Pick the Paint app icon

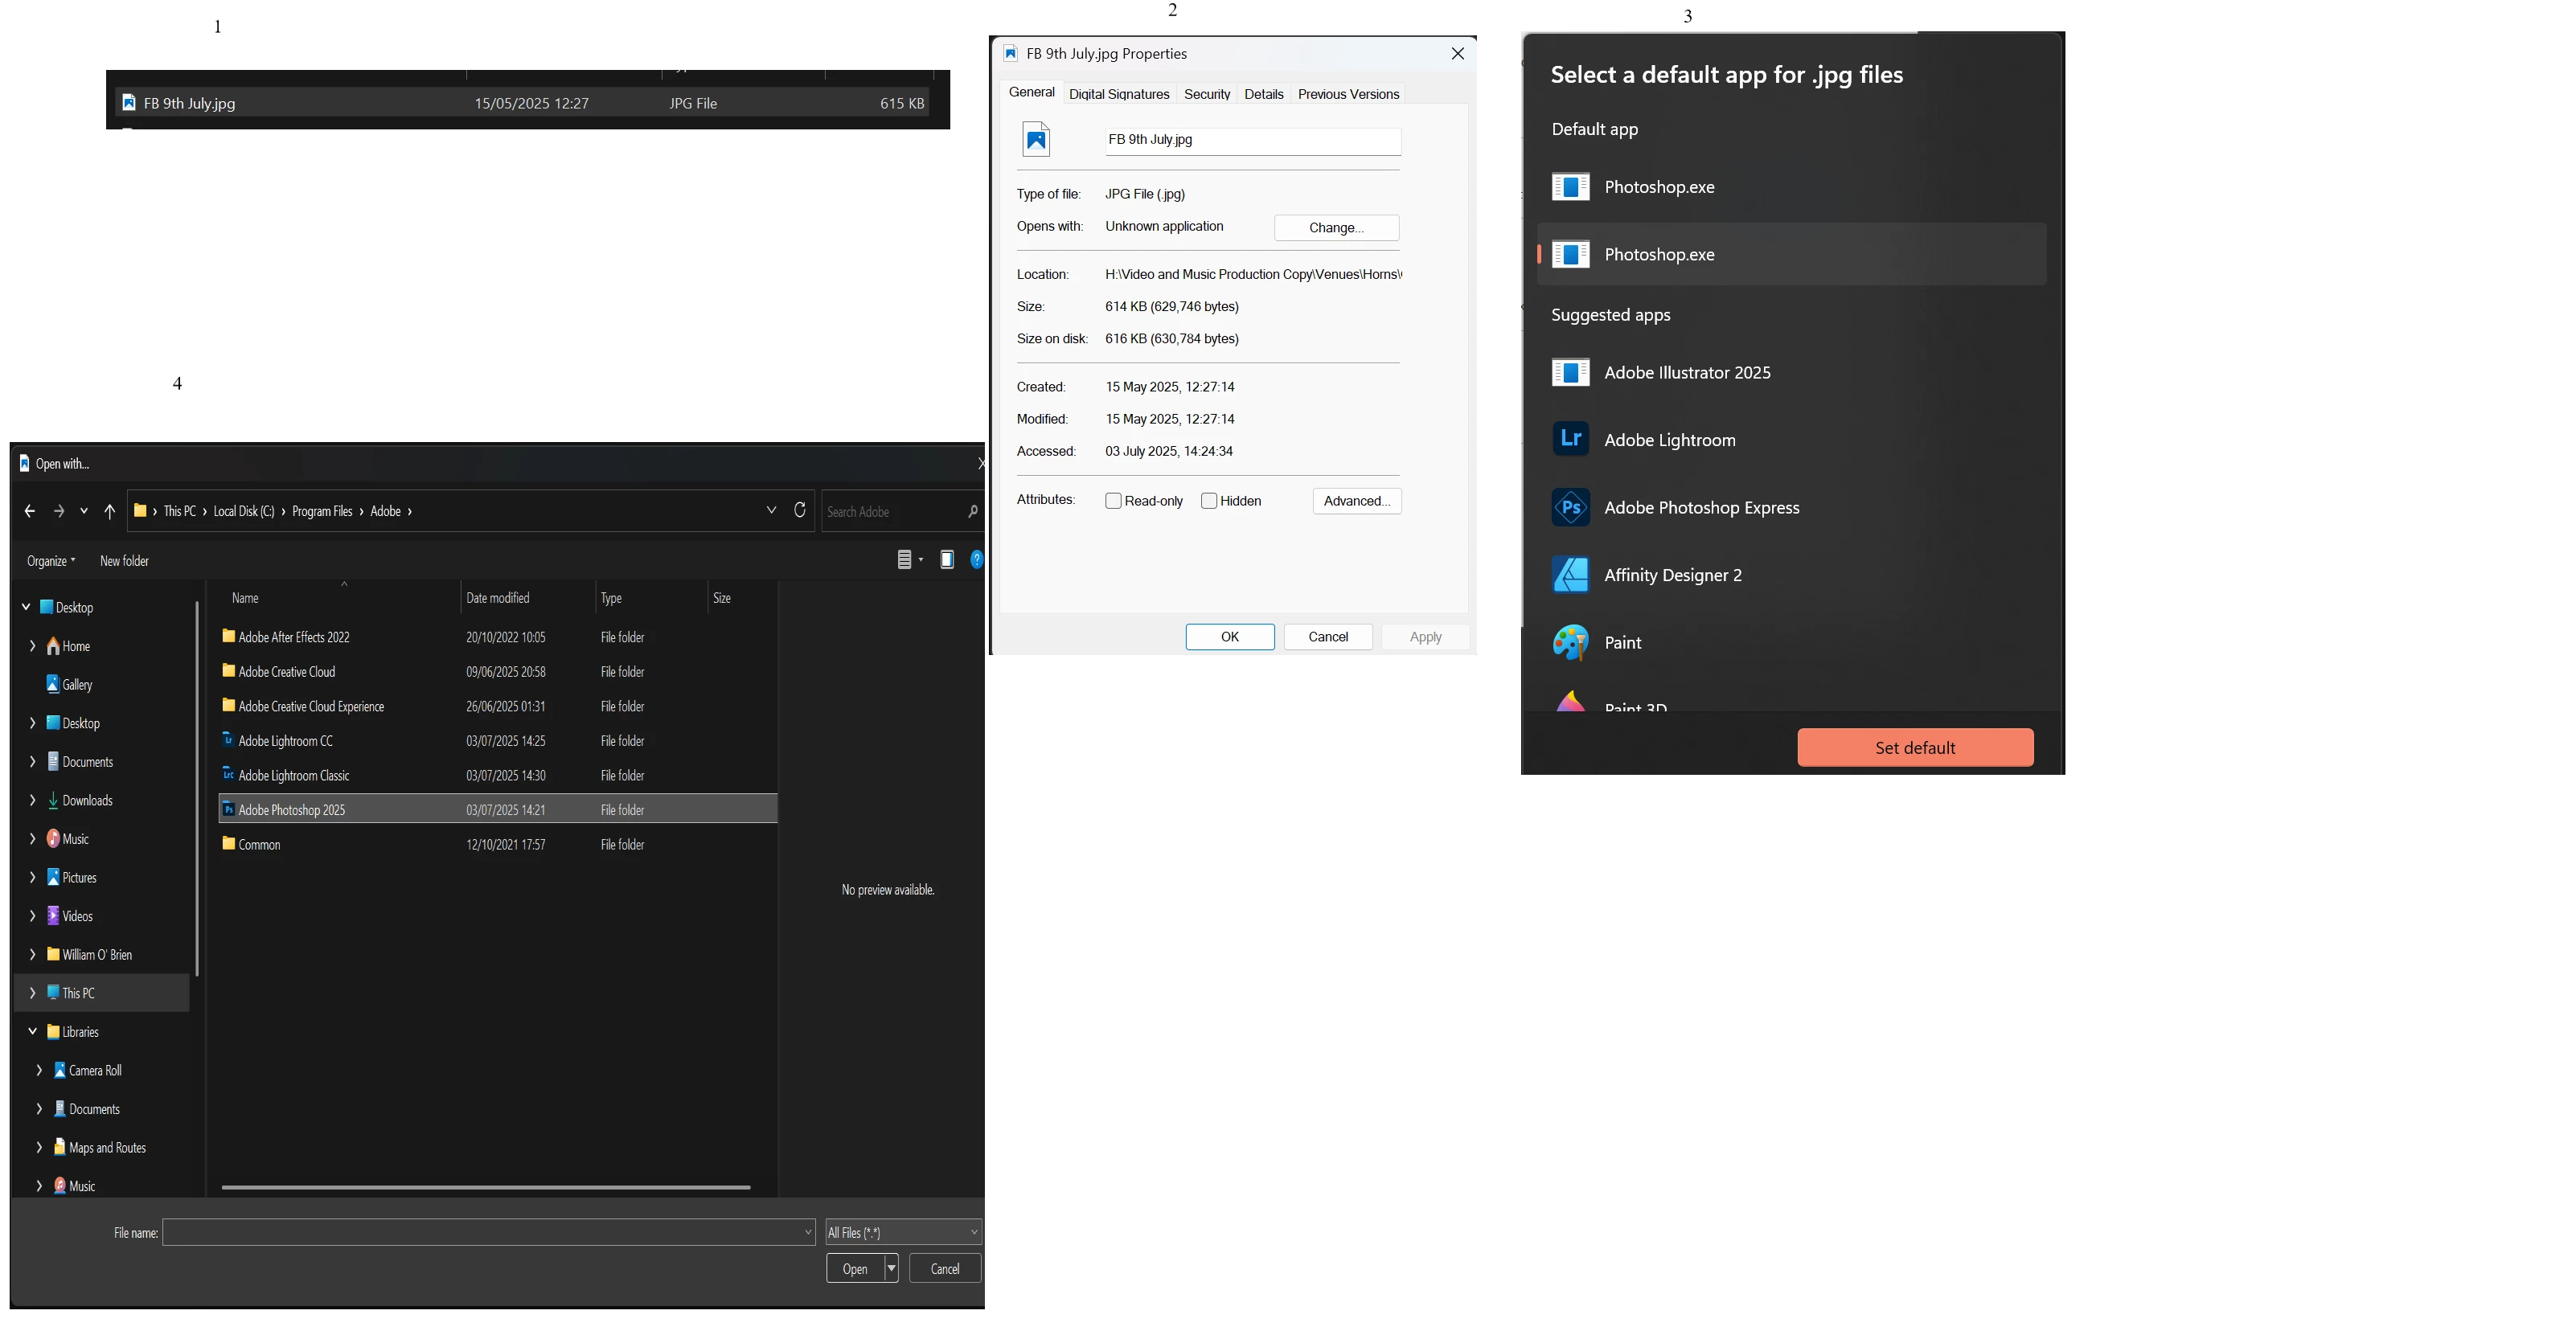coord(1570,642)
